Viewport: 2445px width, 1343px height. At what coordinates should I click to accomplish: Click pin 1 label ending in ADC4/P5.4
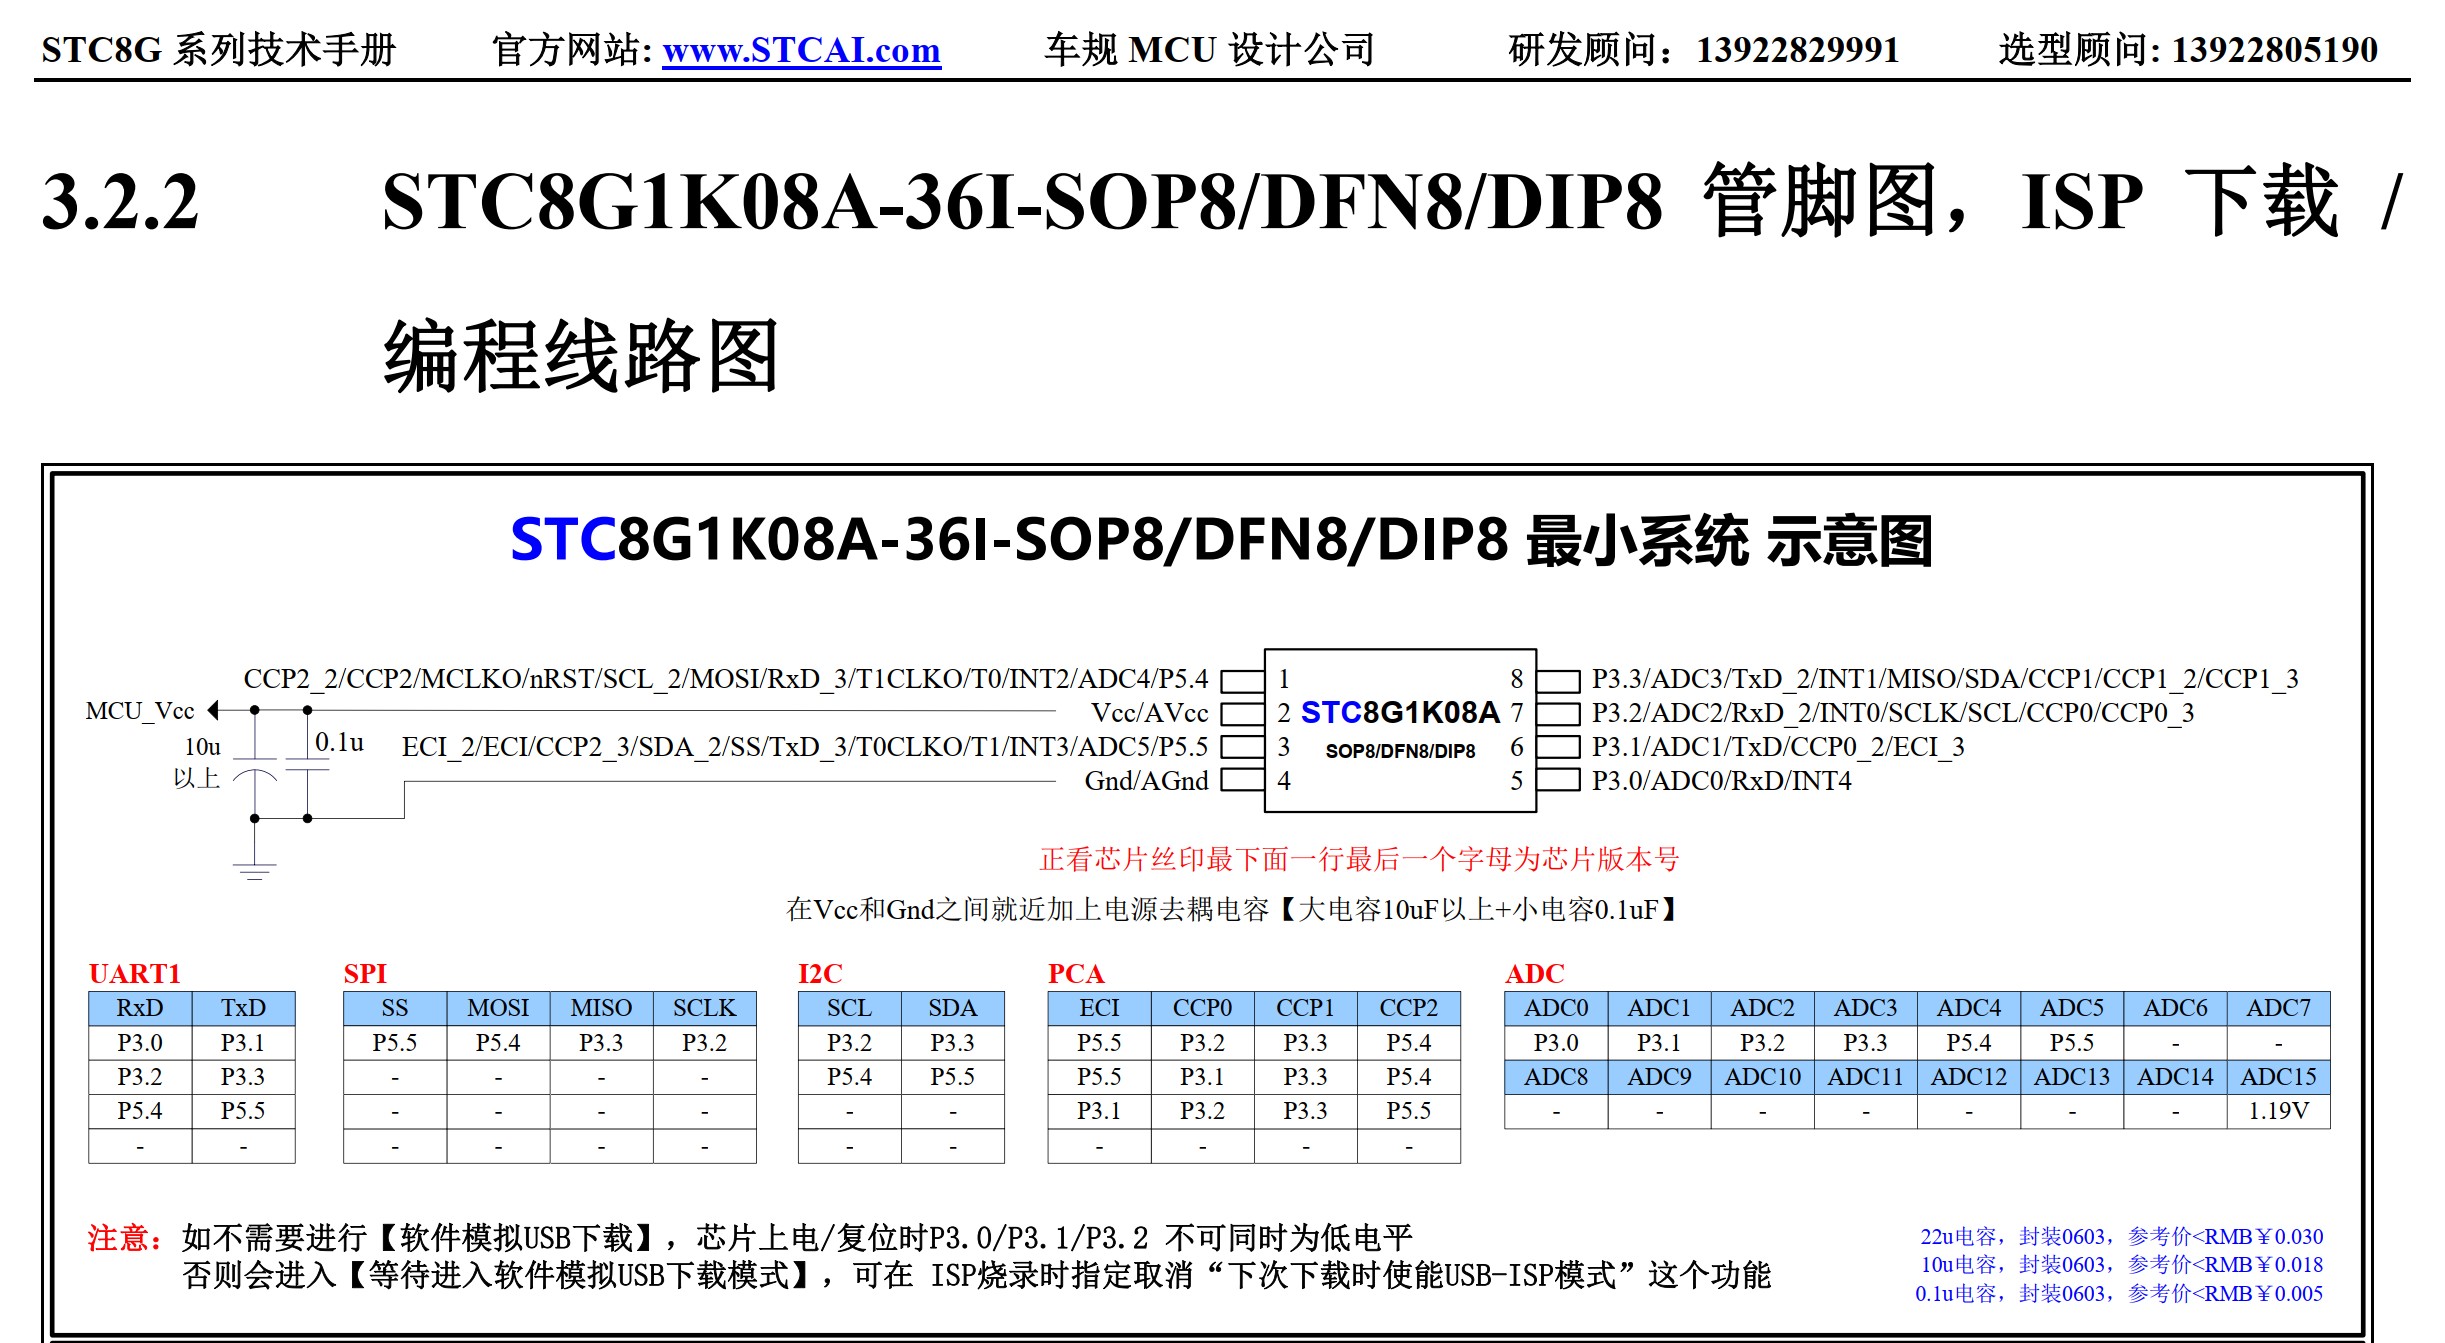click(x=726, y=679)
